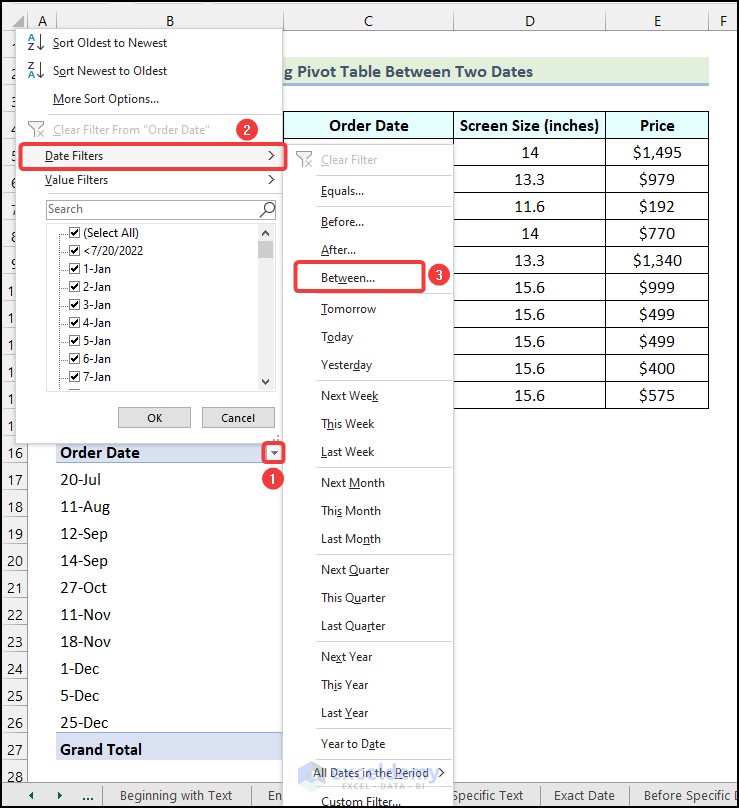
Task: Filter by Today
Action: [x=337, y=337]
